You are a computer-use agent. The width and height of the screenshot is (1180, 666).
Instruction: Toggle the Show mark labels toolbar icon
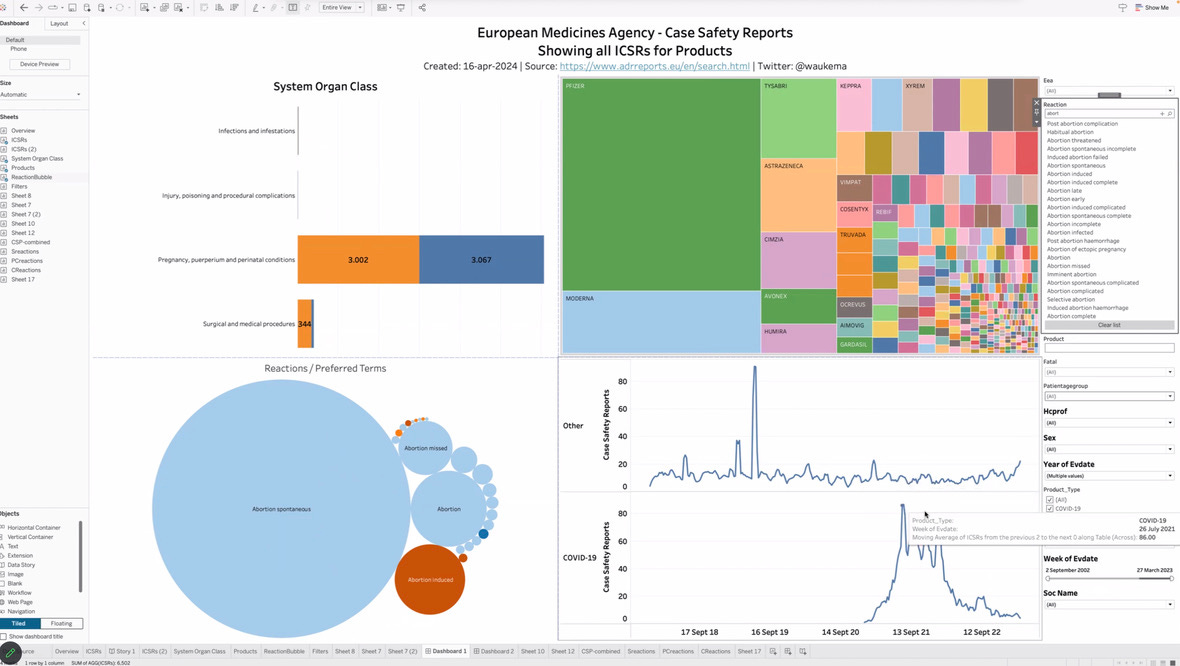tap(293, 8)
